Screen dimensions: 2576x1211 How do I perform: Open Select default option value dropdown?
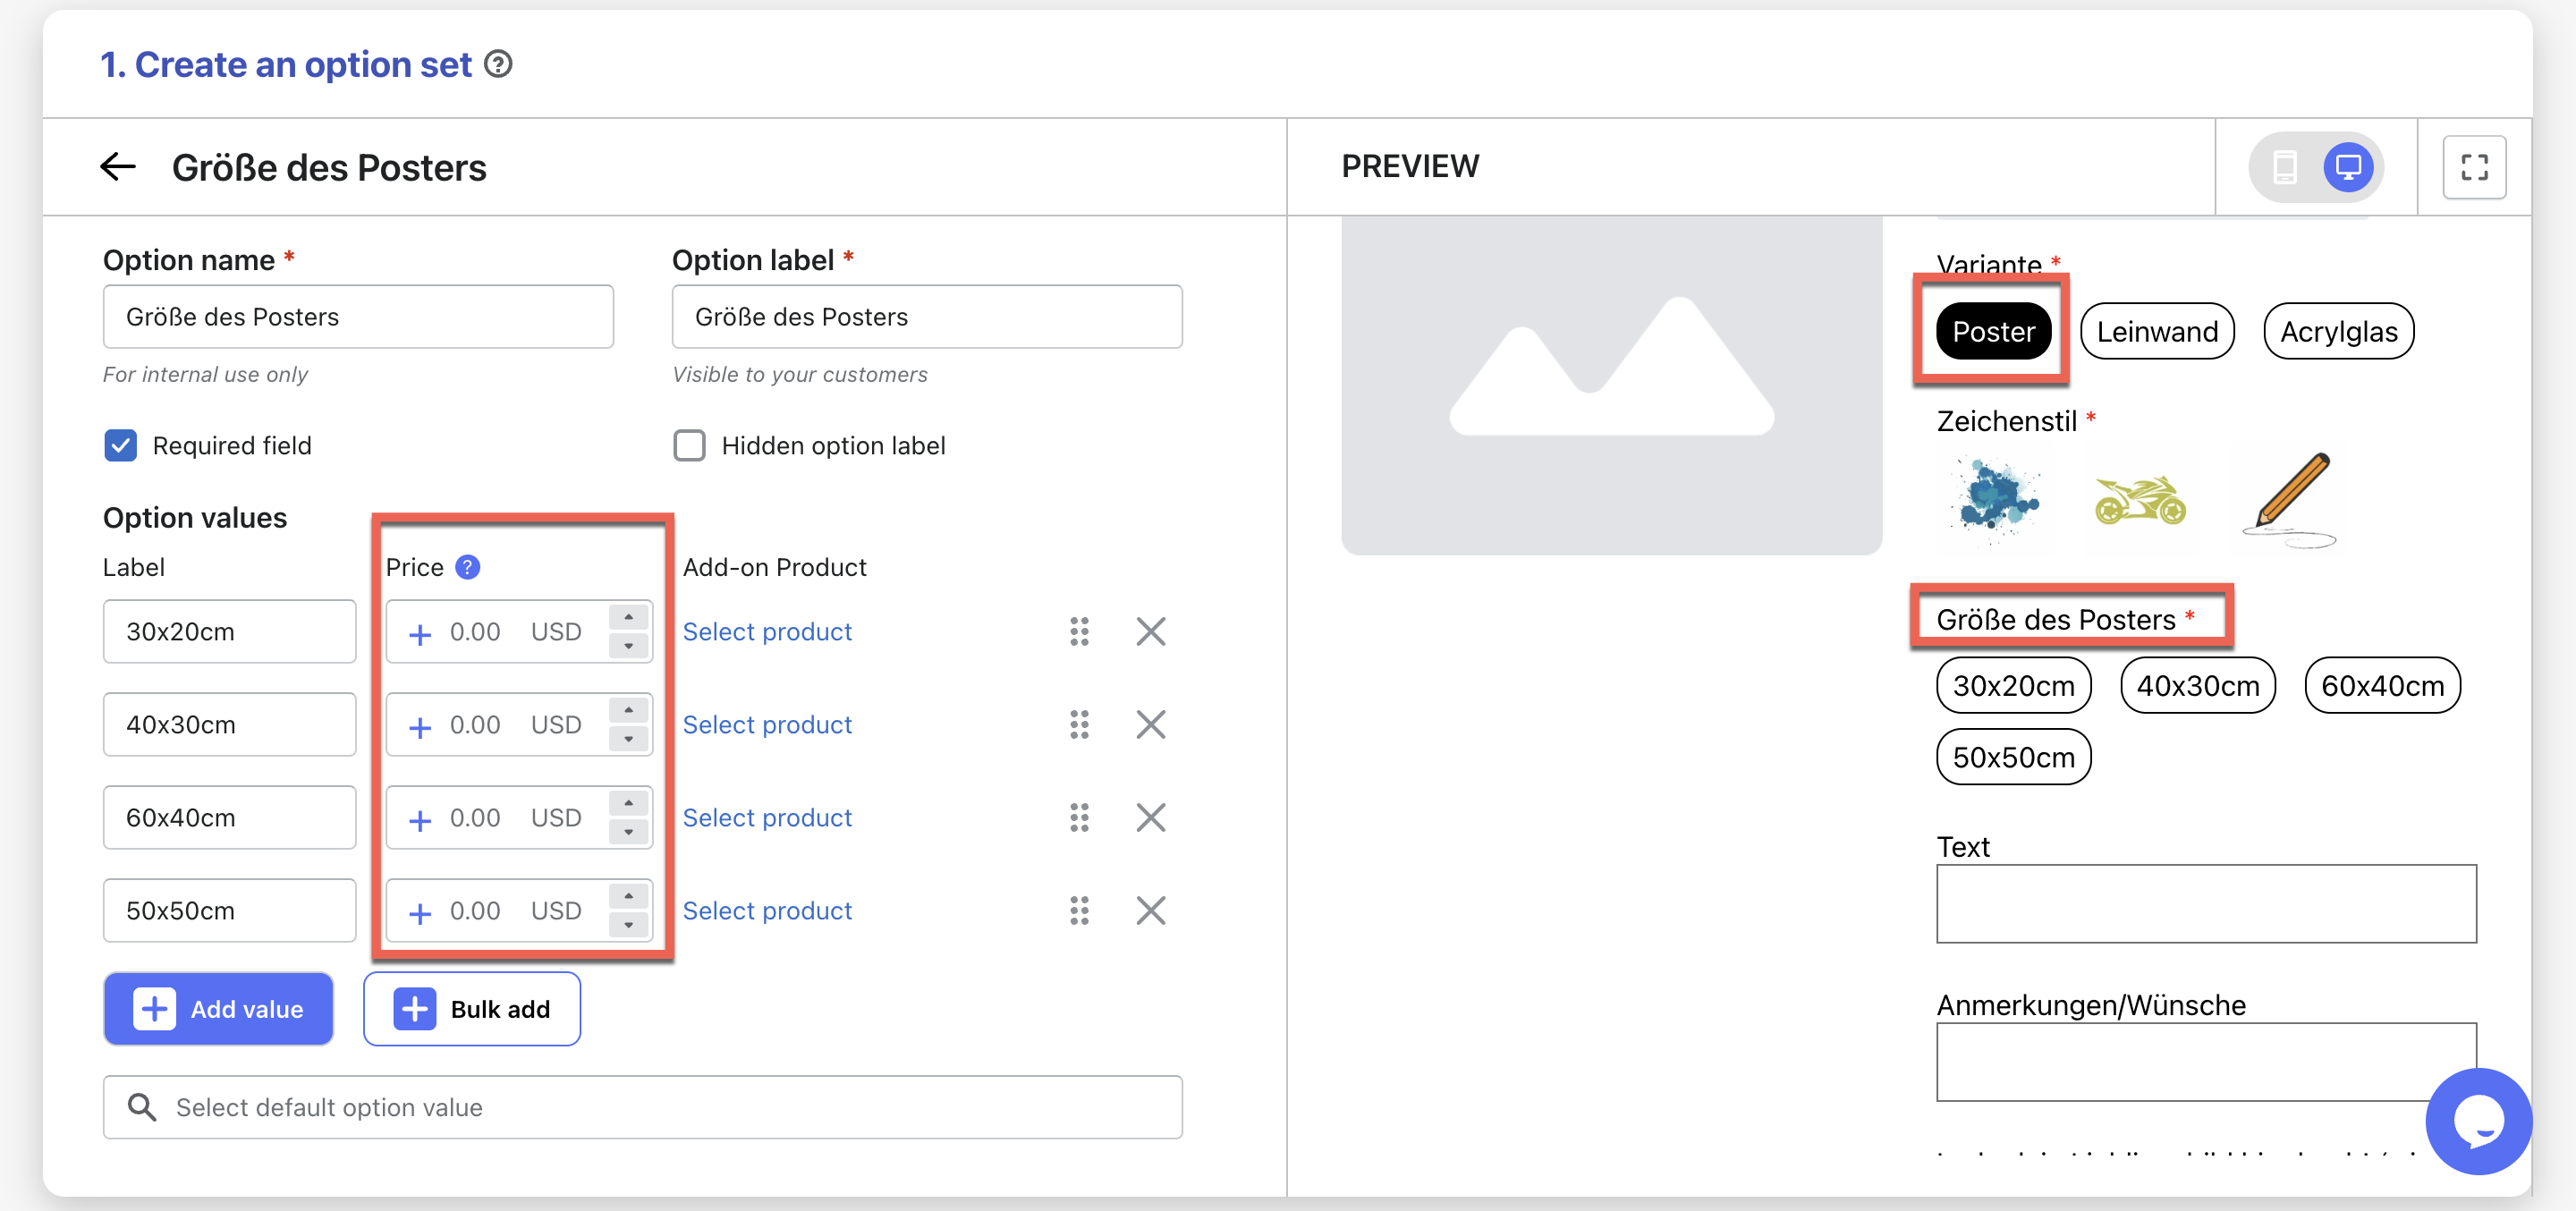pos(642,1107)
